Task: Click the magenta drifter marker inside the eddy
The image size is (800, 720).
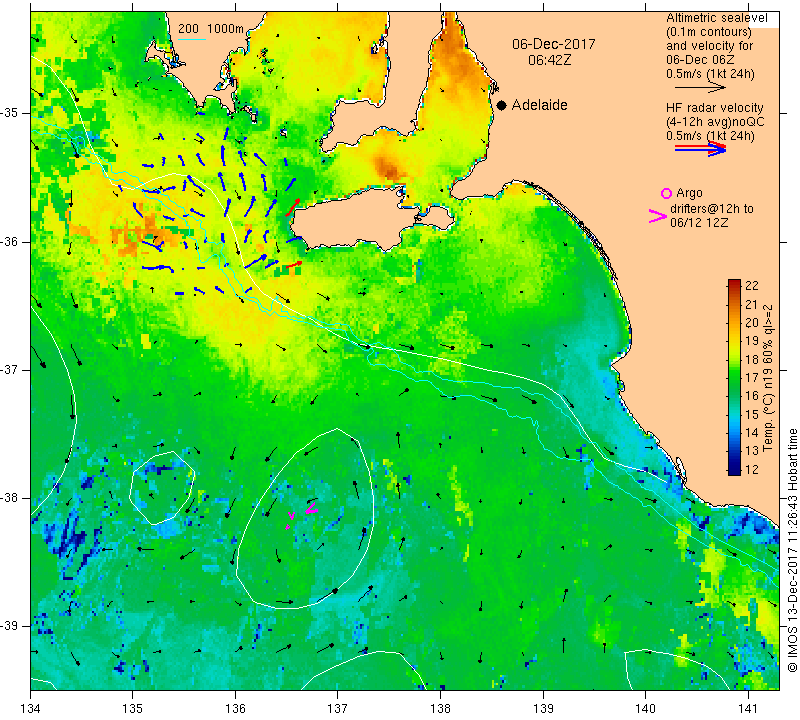Action: [312, 508]
